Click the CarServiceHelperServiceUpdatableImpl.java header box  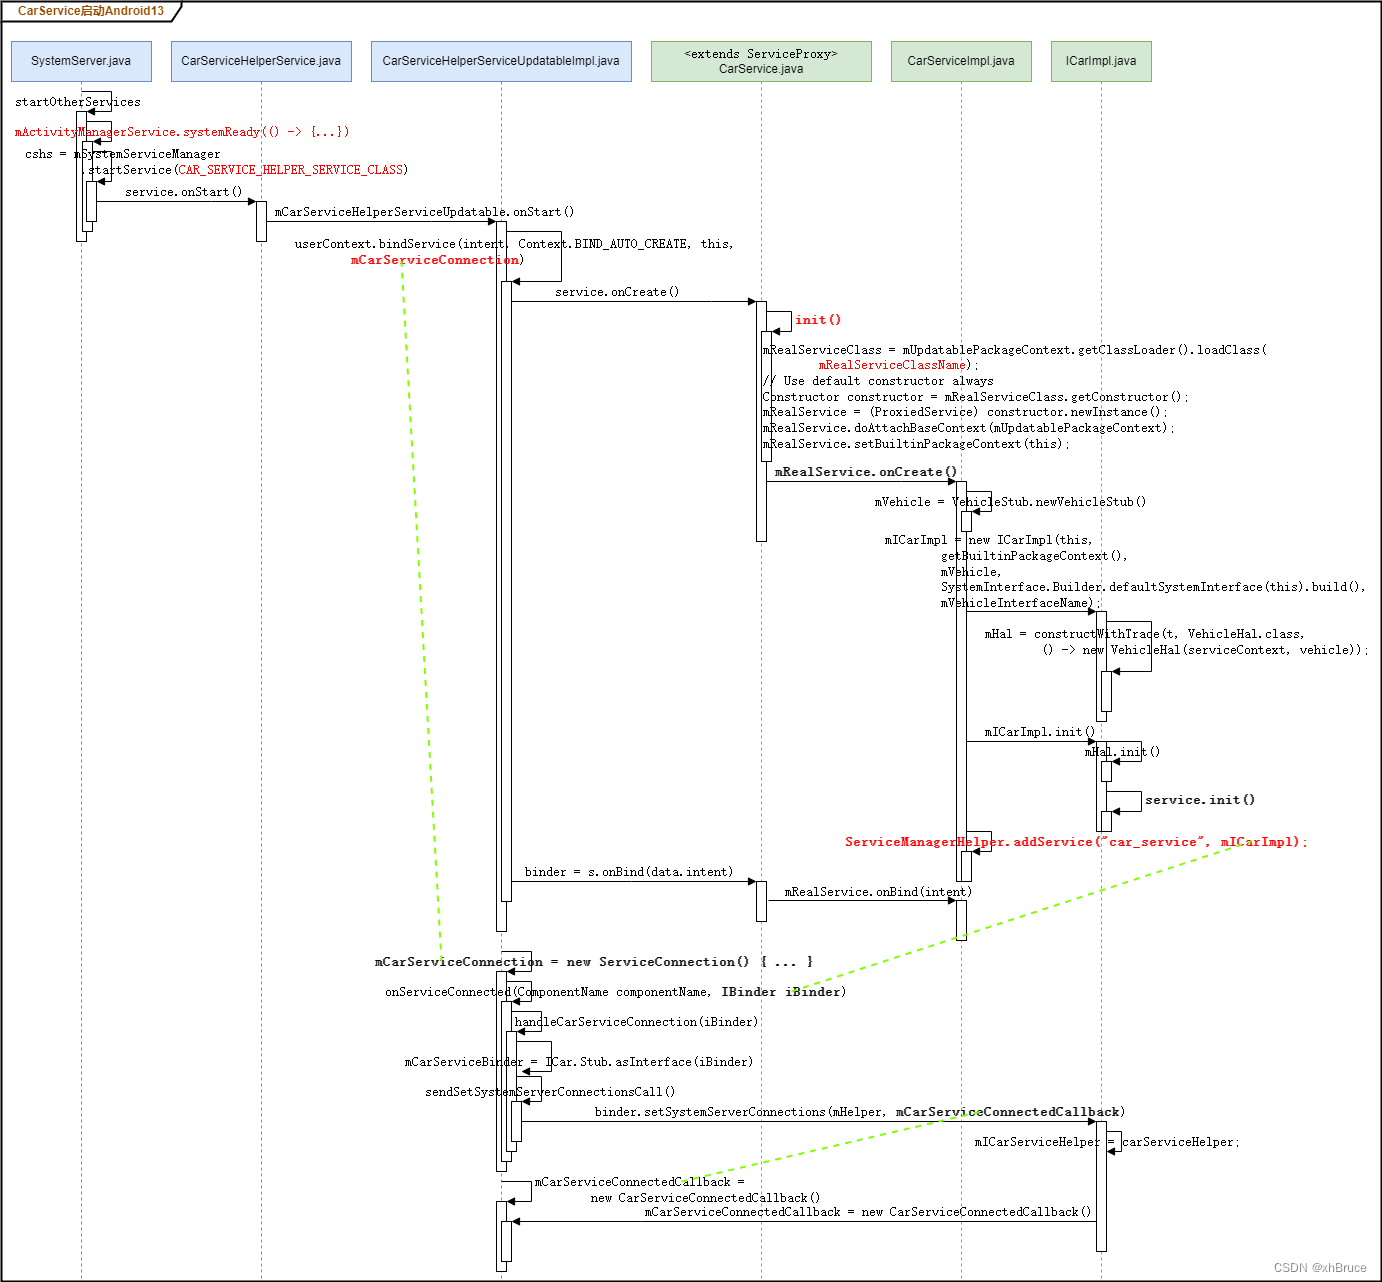point(501,61)
